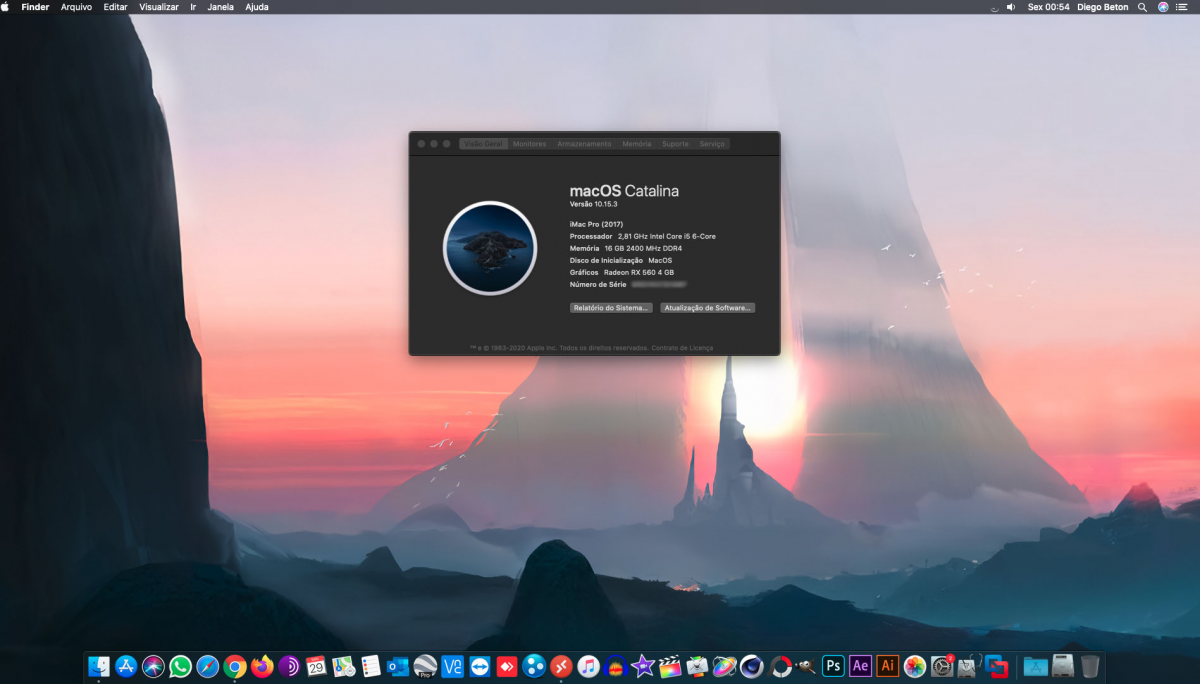The width and height of the screenshot is (1200, 684).
Task: Close the About This Mac window
Action: (422, 144)
